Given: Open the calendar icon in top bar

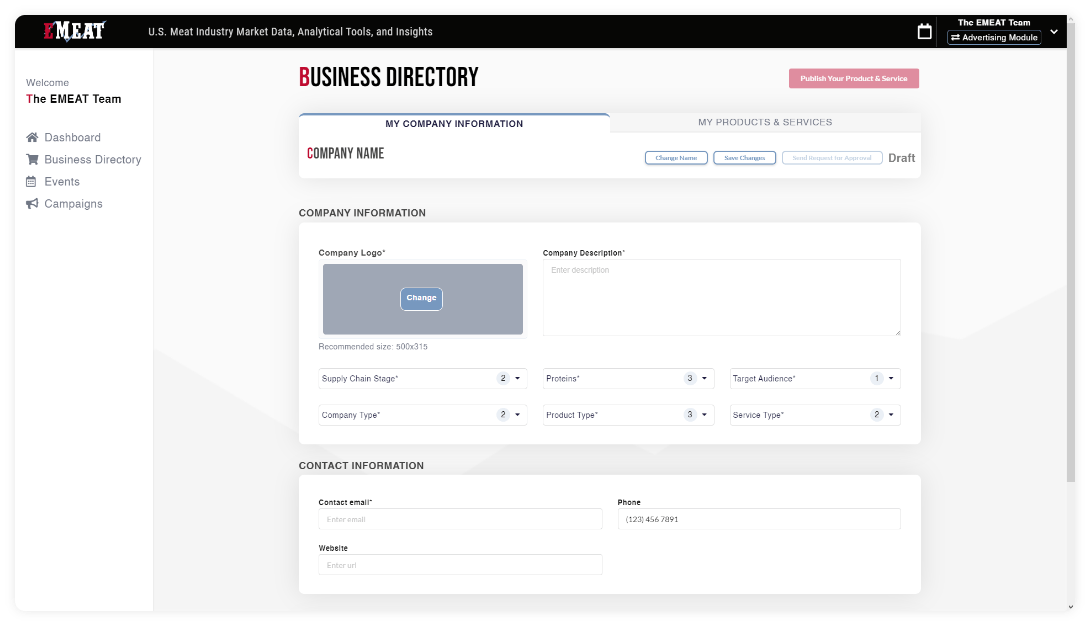Looking at the screenshot, I should click(924, 32).
